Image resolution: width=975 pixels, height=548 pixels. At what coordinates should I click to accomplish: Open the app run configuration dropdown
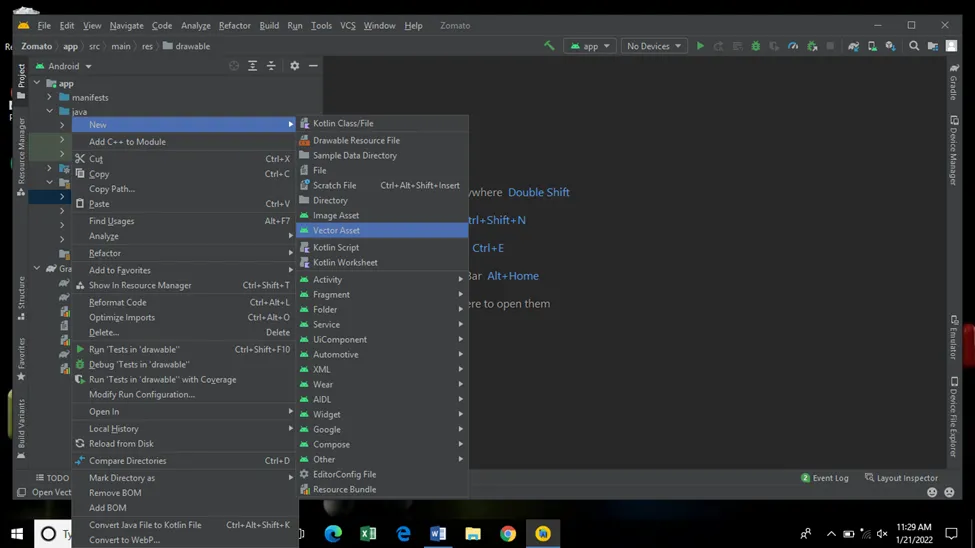tap(590, 46)
